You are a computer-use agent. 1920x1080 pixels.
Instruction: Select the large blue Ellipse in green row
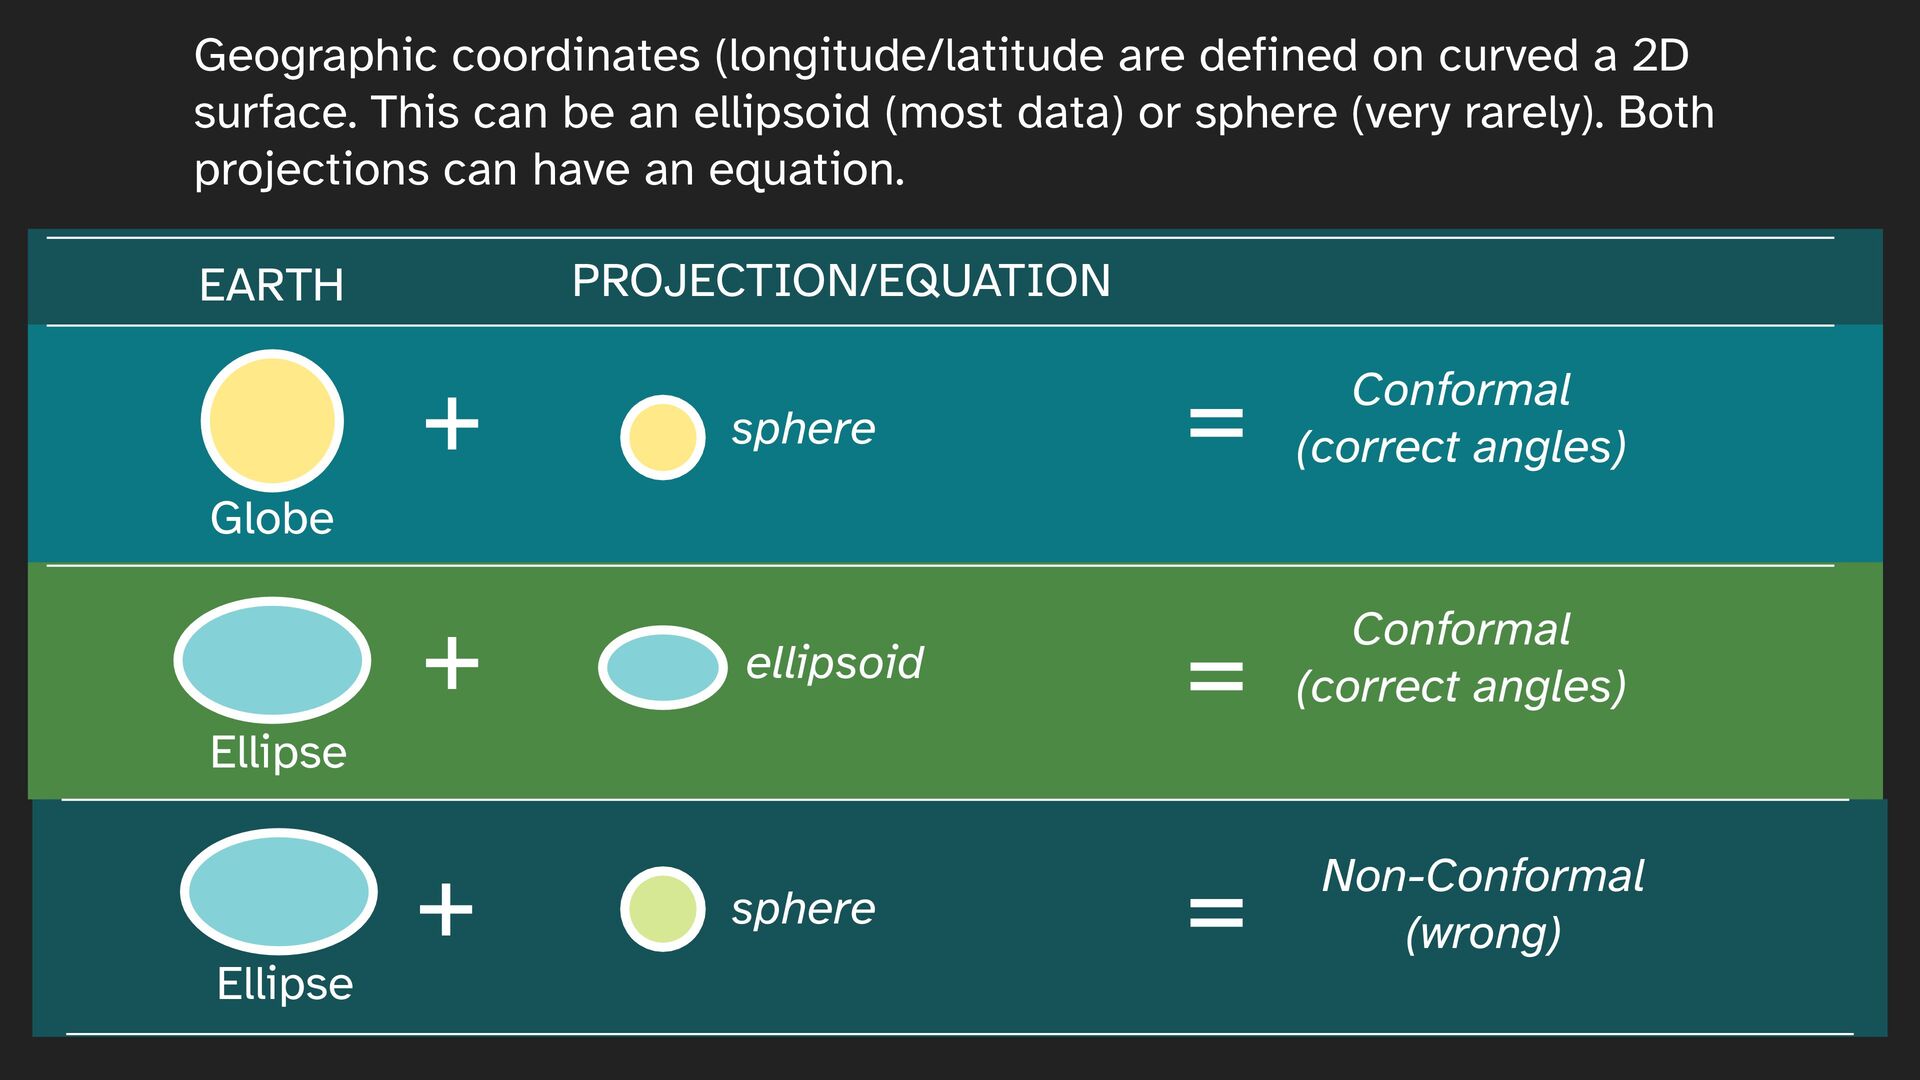(272, 660)
